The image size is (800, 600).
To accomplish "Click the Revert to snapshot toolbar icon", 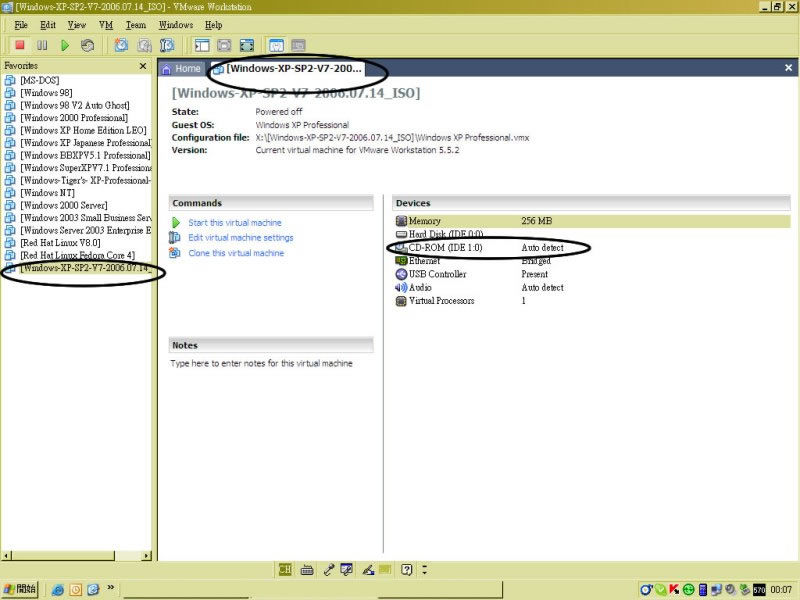I will [x=144, y=45].
